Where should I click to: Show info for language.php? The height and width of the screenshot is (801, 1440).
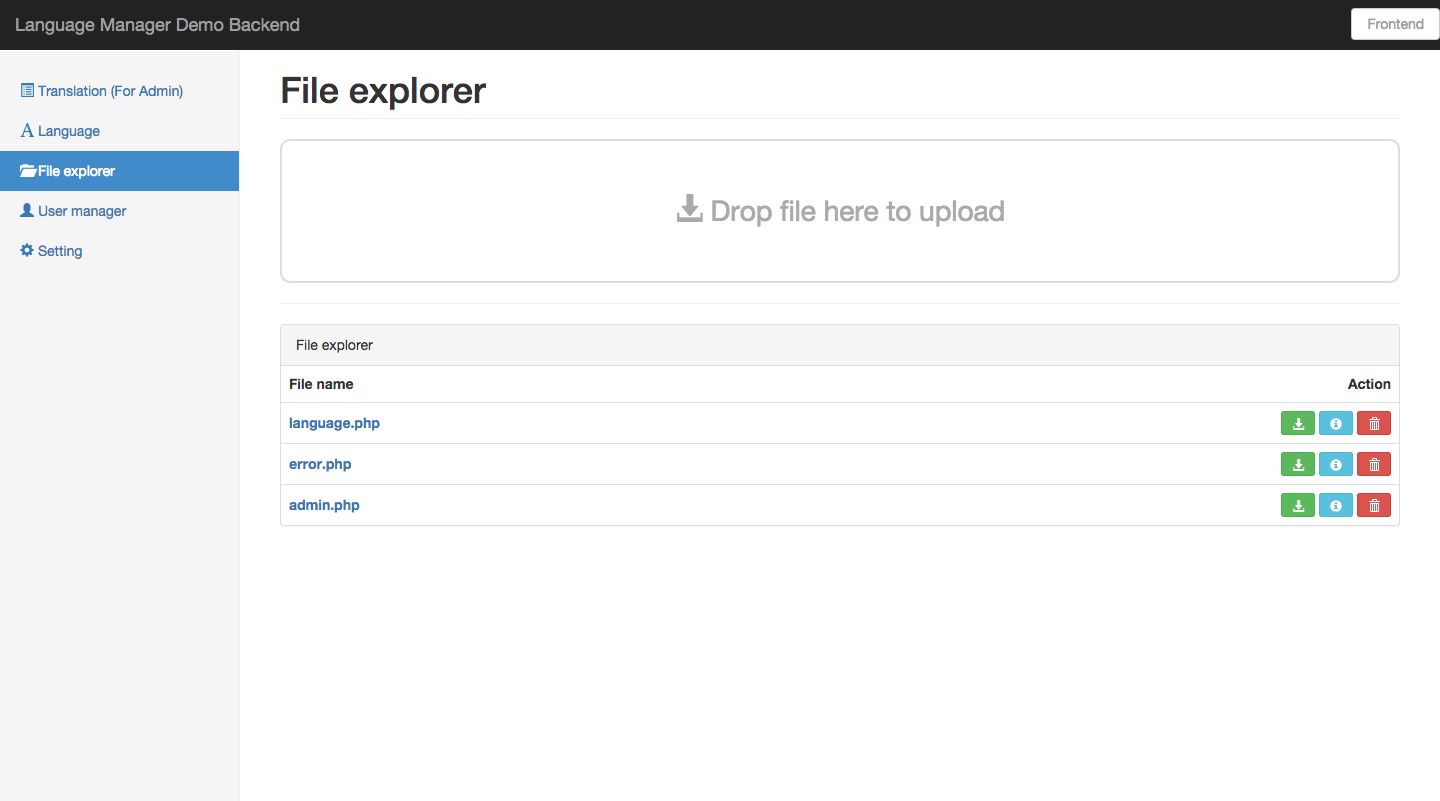click(x=1335, y=424)
